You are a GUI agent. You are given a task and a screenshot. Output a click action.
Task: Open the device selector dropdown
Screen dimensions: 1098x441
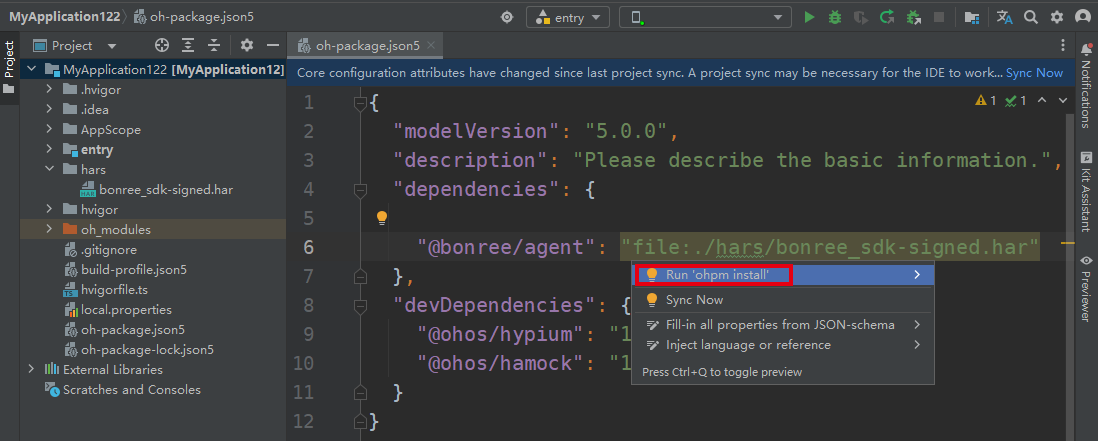tap(704, 17)
